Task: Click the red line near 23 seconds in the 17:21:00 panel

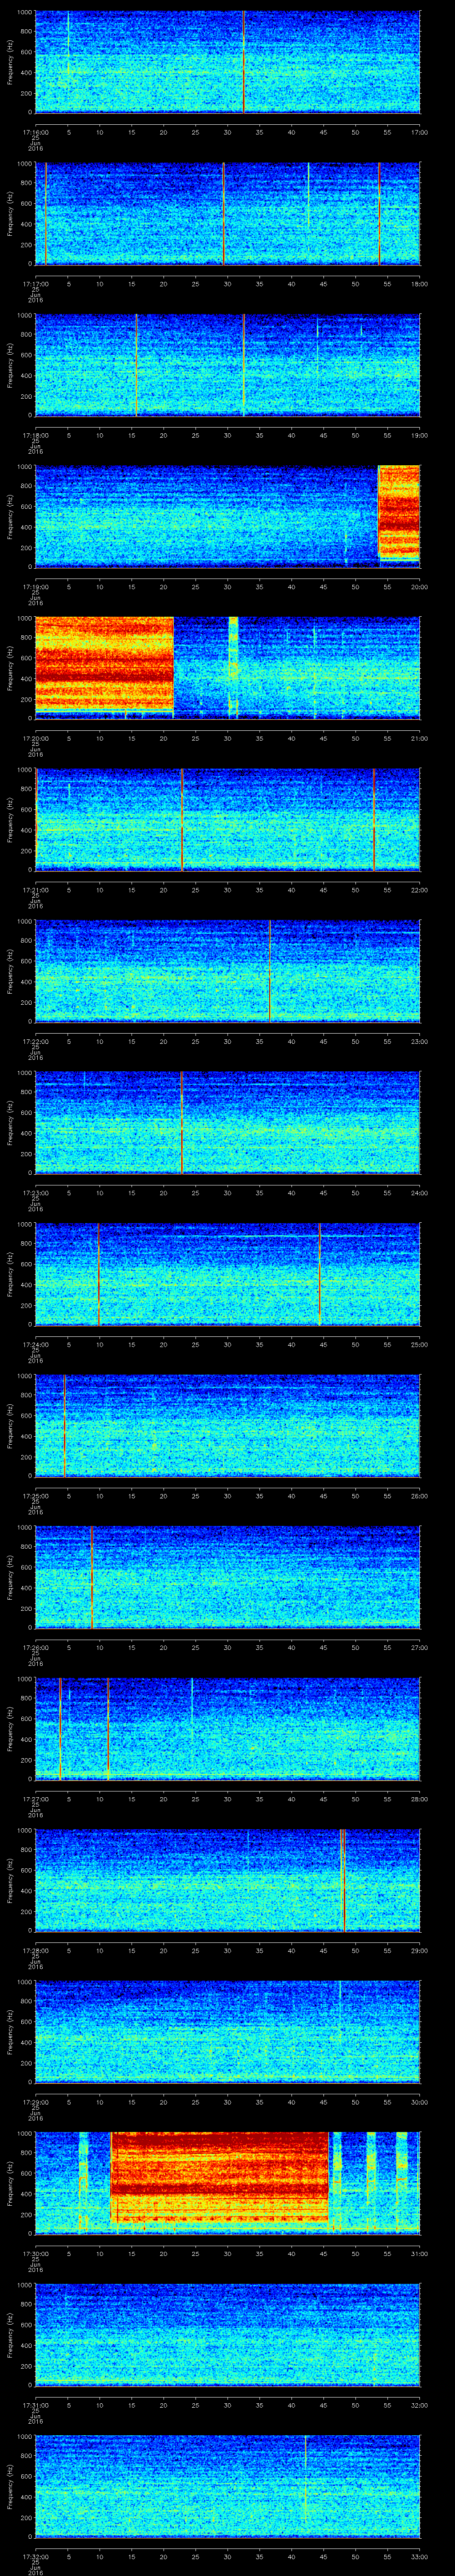Action: (182, 819)
